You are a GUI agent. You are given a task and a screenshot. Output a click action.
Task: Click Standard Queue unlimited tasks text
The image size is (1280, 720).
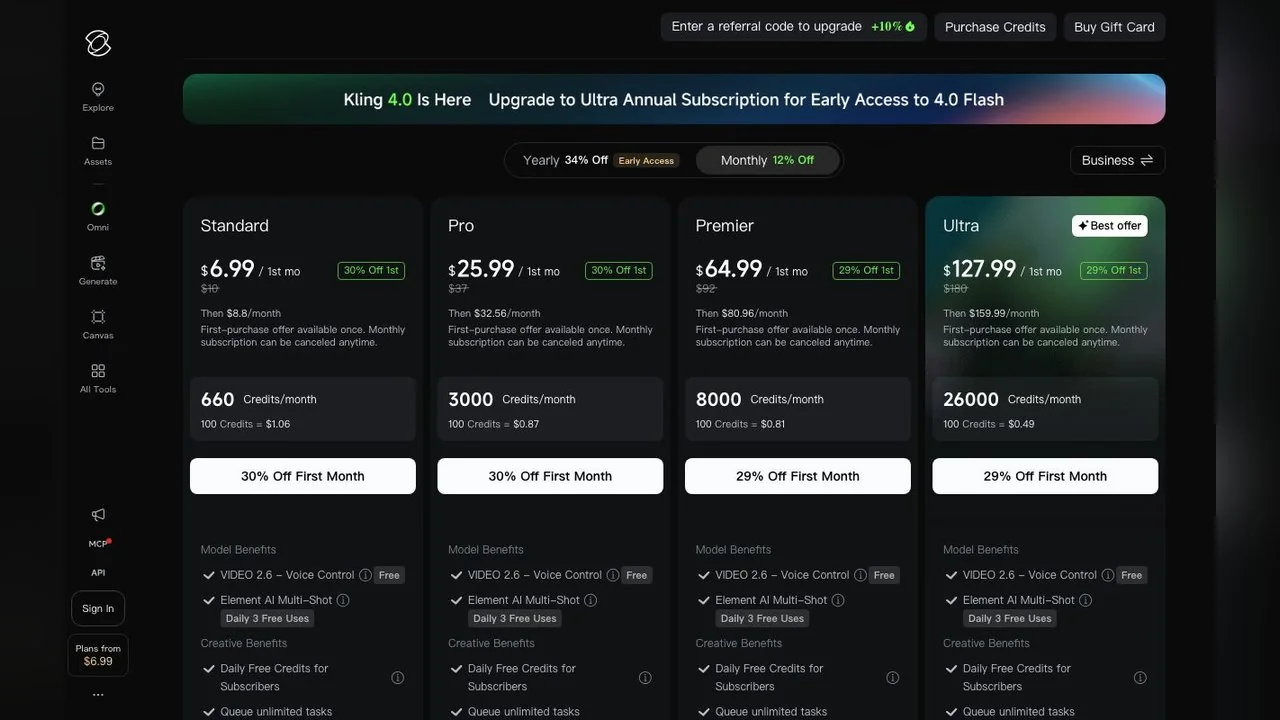pyautogui.click(x=276, y=712)
